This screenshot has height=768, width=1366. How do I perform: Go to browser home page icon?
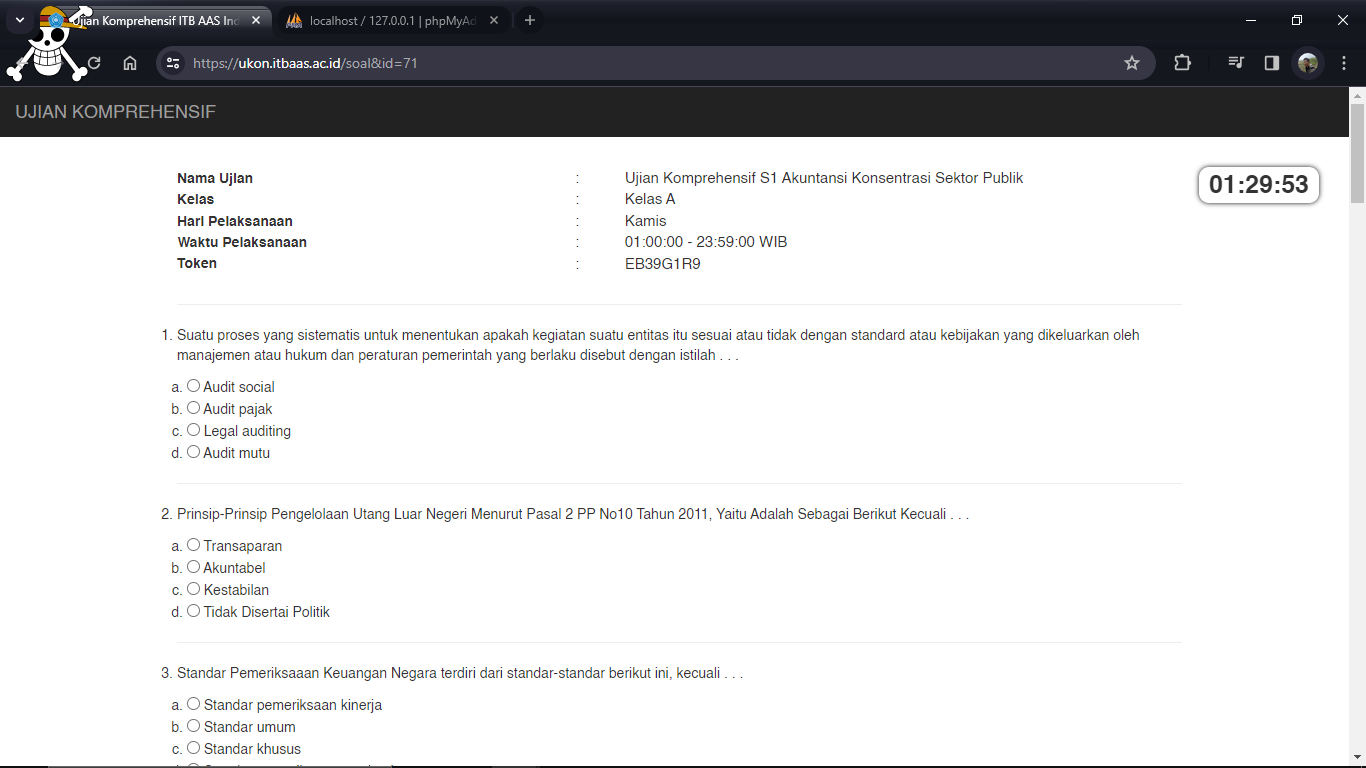point(130,63)
